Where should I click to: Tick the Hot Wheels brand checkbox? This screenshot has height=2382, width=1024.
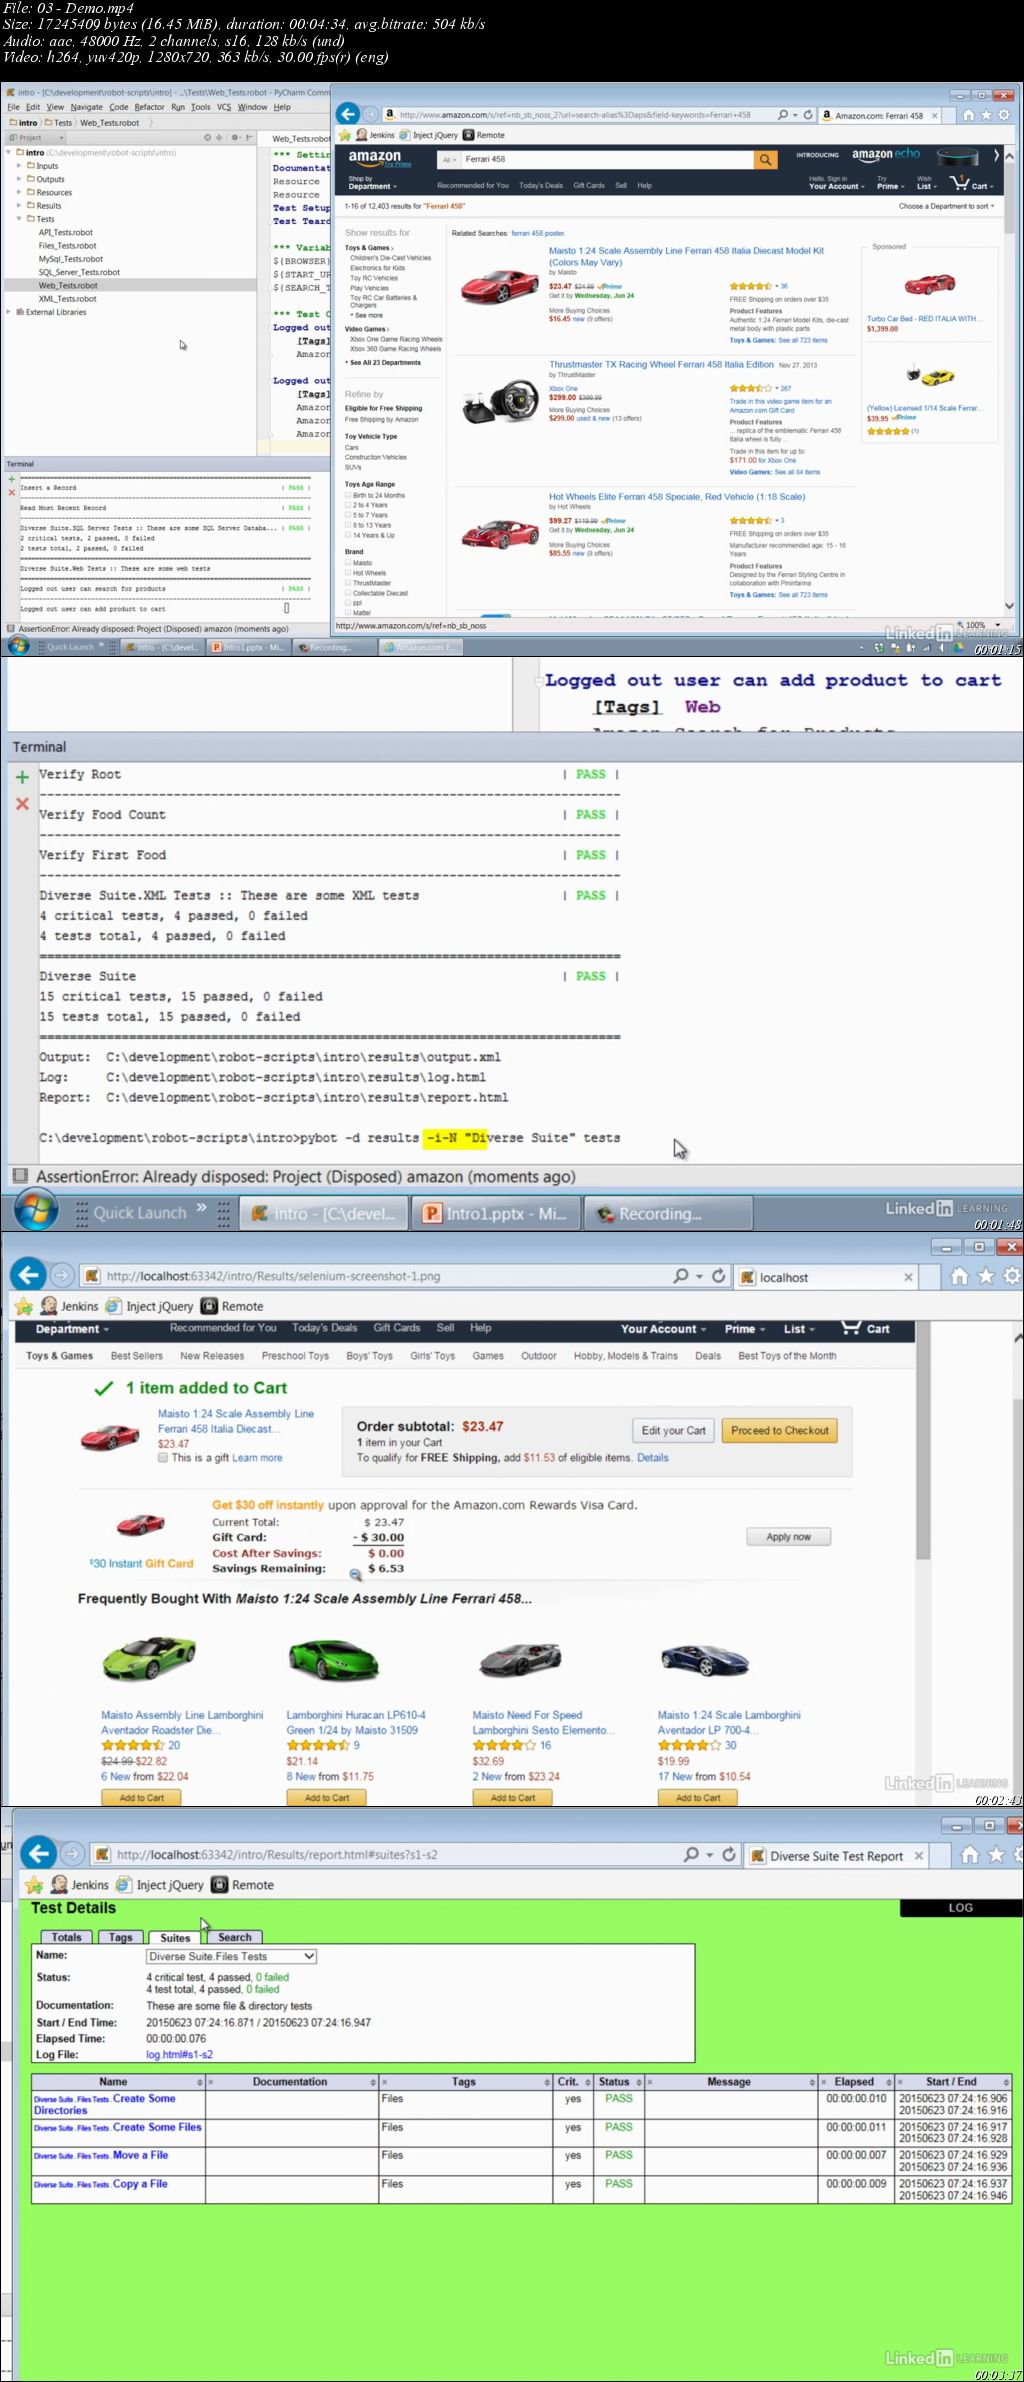[x=348, y=573]
